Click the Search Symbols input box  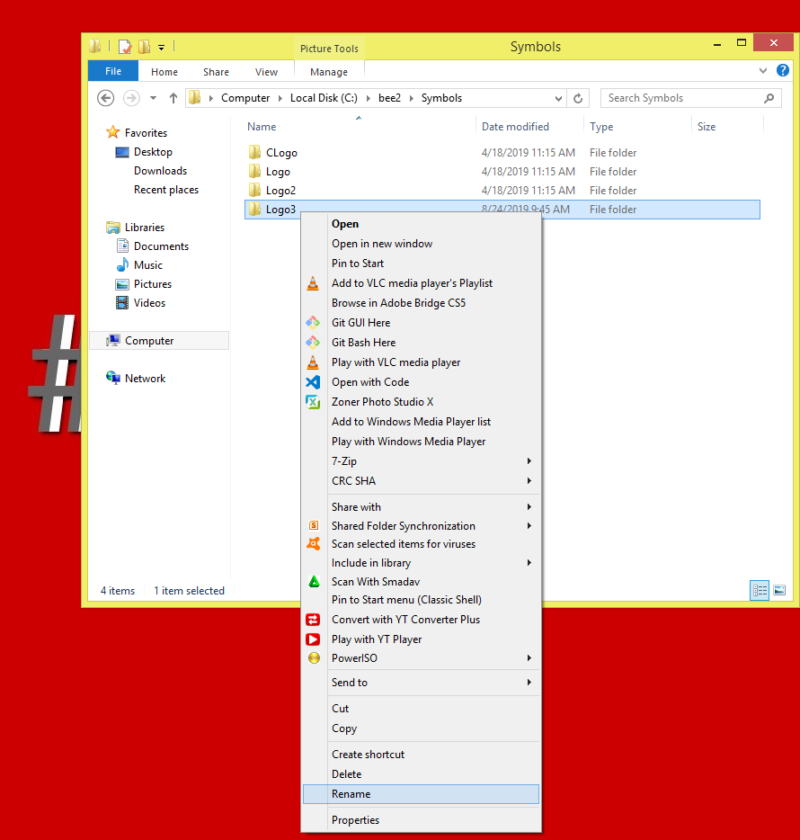[x=683, y=98]
